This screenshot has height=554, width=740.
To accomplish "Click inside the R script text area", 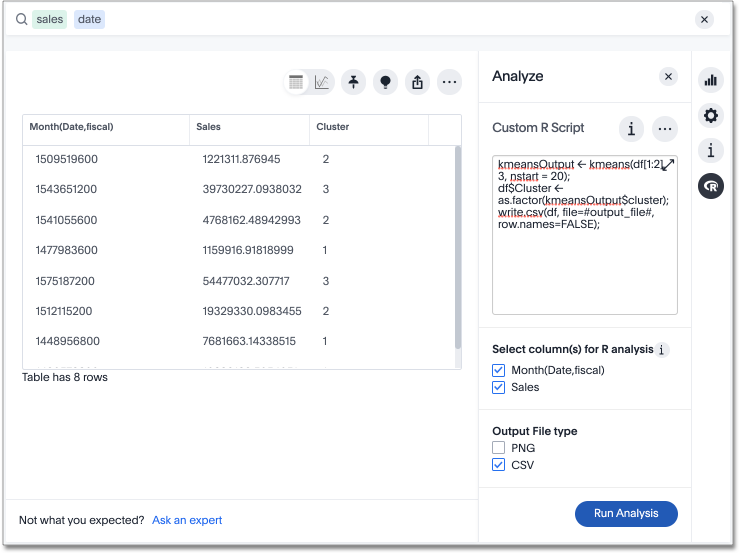I will [585, 235].
